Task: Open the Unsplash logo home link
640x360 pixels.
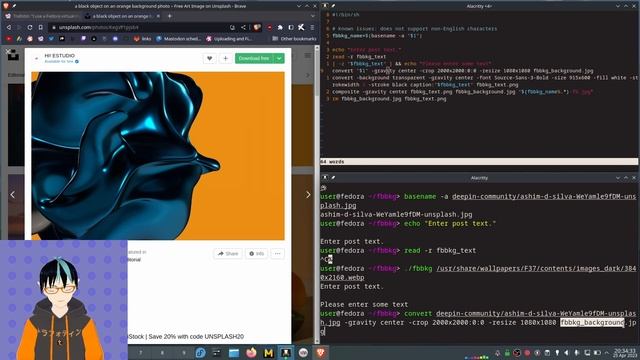Action: [x=13, y=56]
